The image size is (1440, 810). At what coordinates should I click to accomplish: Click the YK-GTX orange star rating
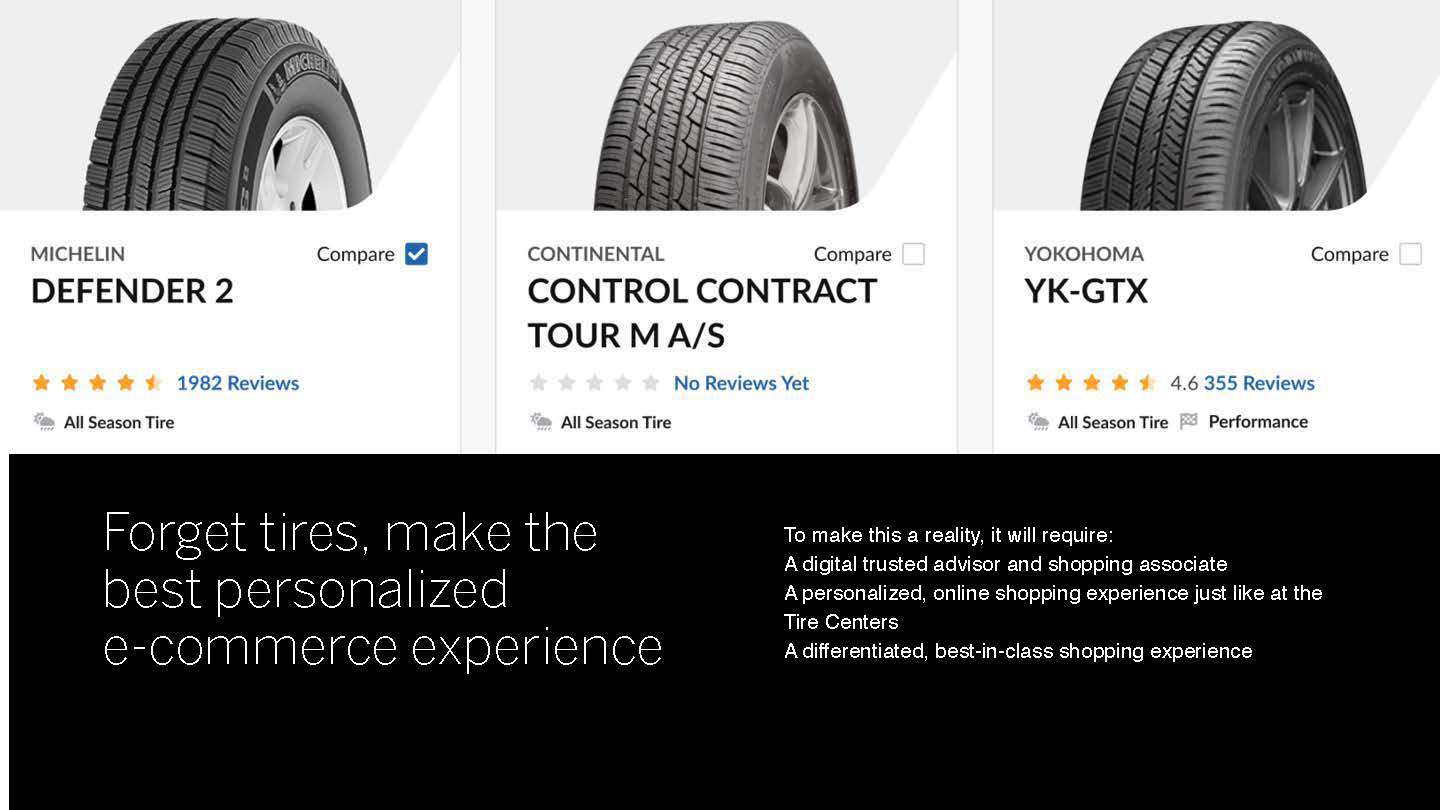point(1091,383)
